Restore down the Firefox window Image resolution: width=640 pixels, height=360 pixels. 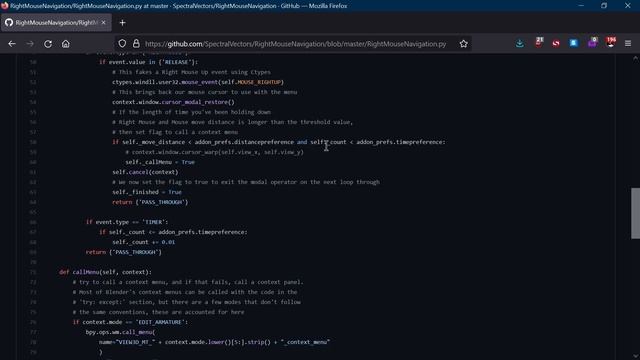604,6
